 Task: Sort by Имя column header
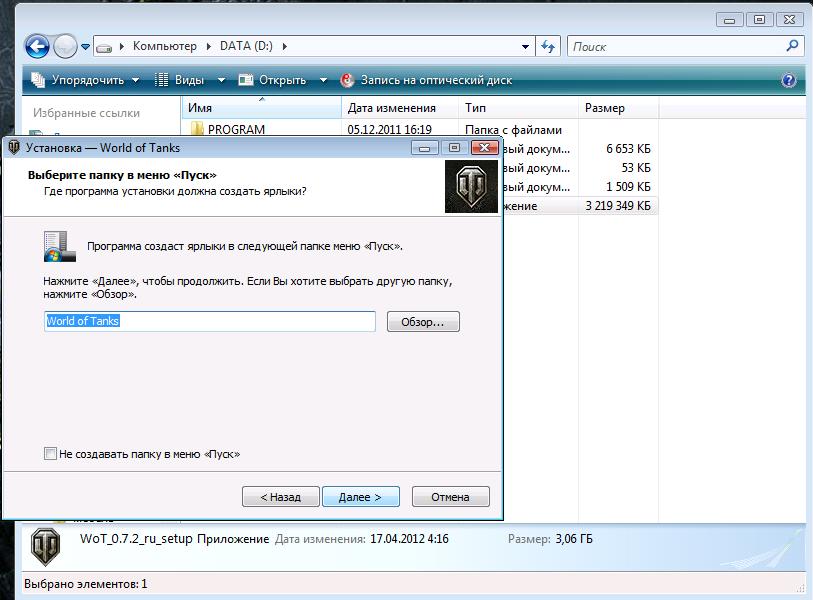click(x=262, y=108)
